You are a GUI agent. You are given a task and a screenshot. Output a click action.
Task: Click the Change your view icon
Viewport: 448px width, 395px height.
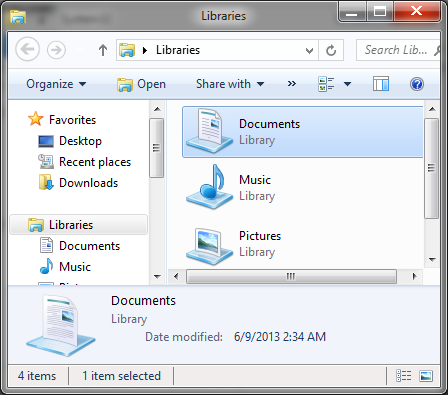click(x=326, y=84)
